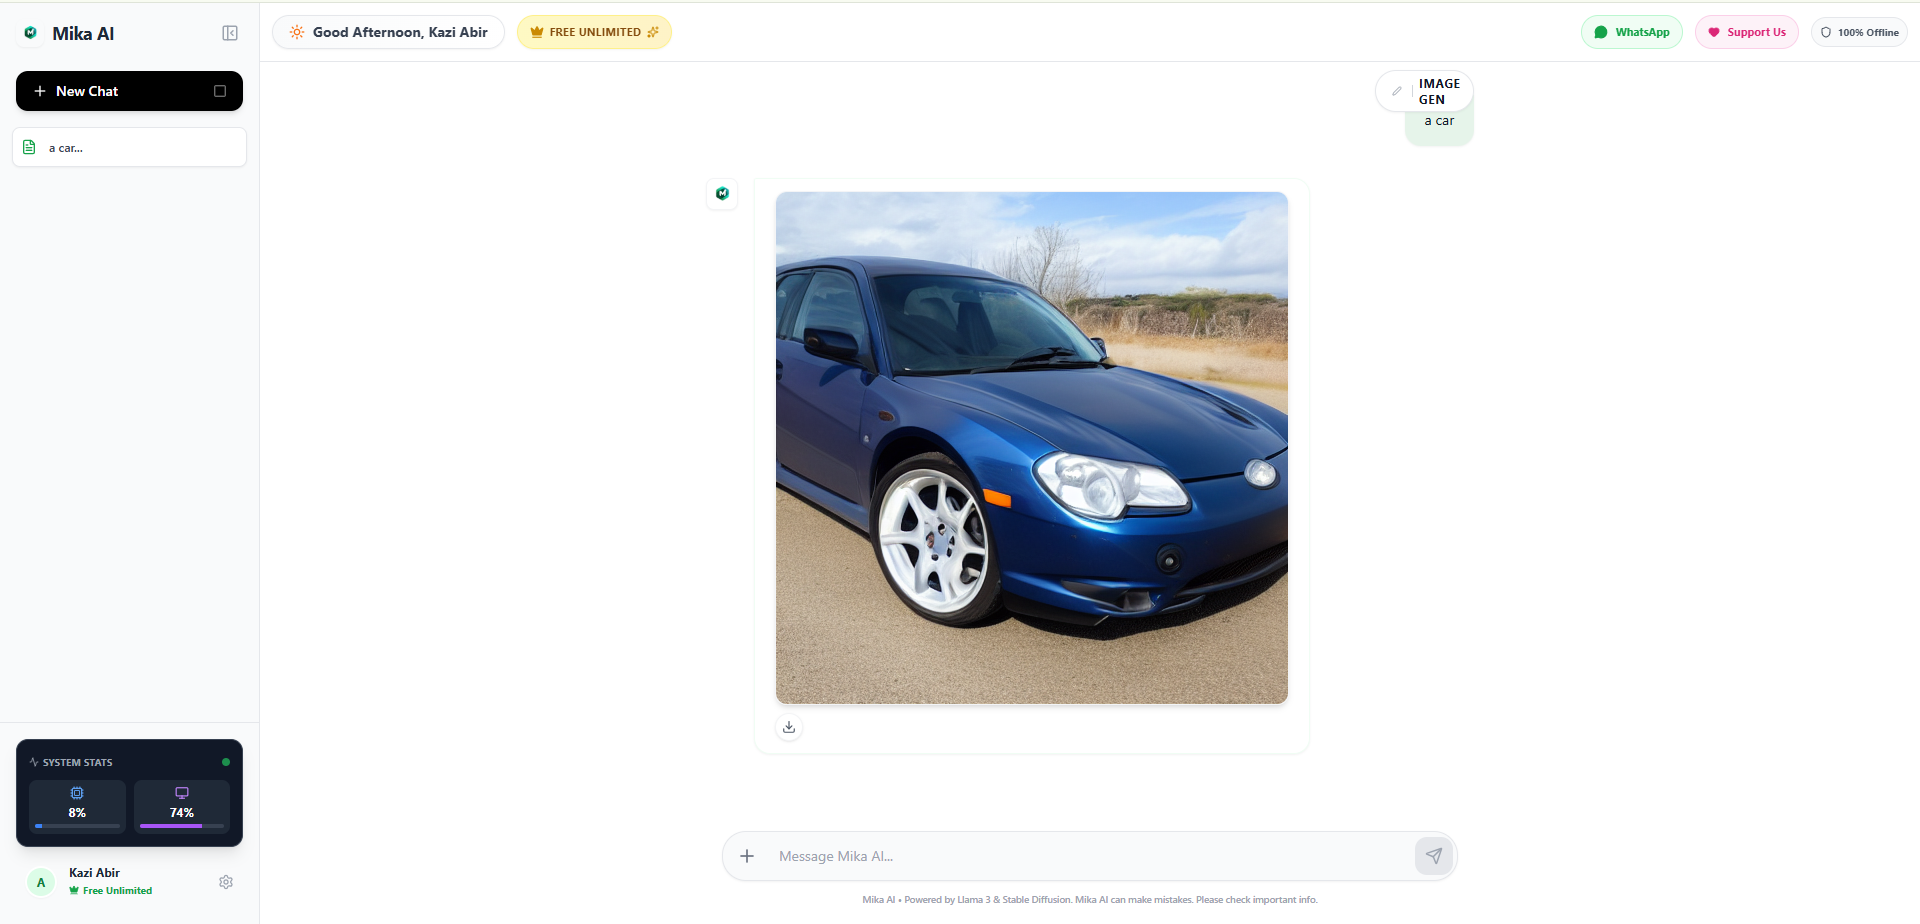
Task: Click the 100% Offline indicator
Action: point(1859,32)
